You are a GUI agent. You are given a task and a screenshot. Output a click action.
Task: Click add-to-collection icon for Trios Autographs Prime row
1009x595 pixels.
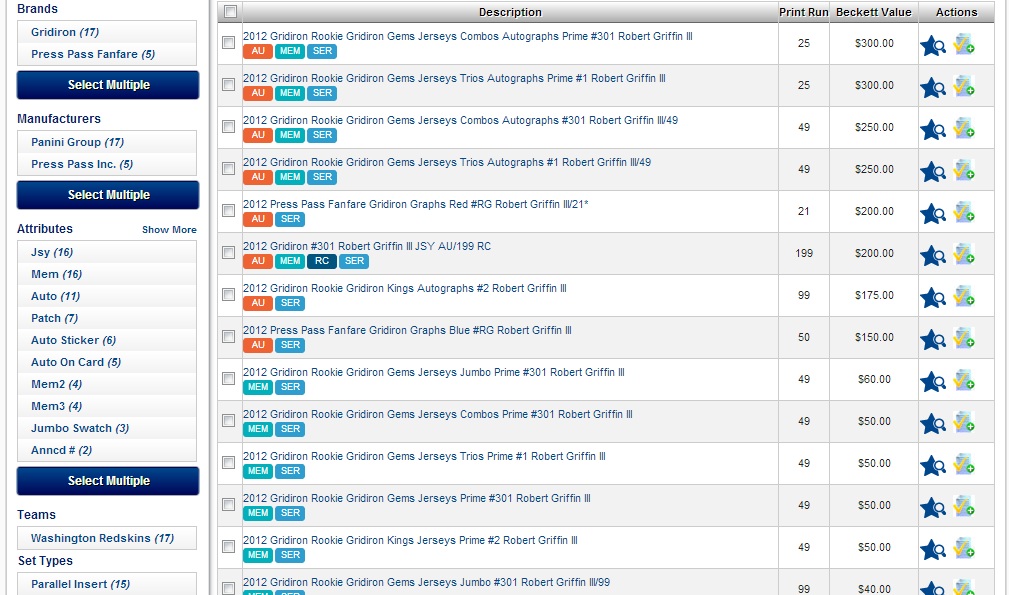(963, 86)
